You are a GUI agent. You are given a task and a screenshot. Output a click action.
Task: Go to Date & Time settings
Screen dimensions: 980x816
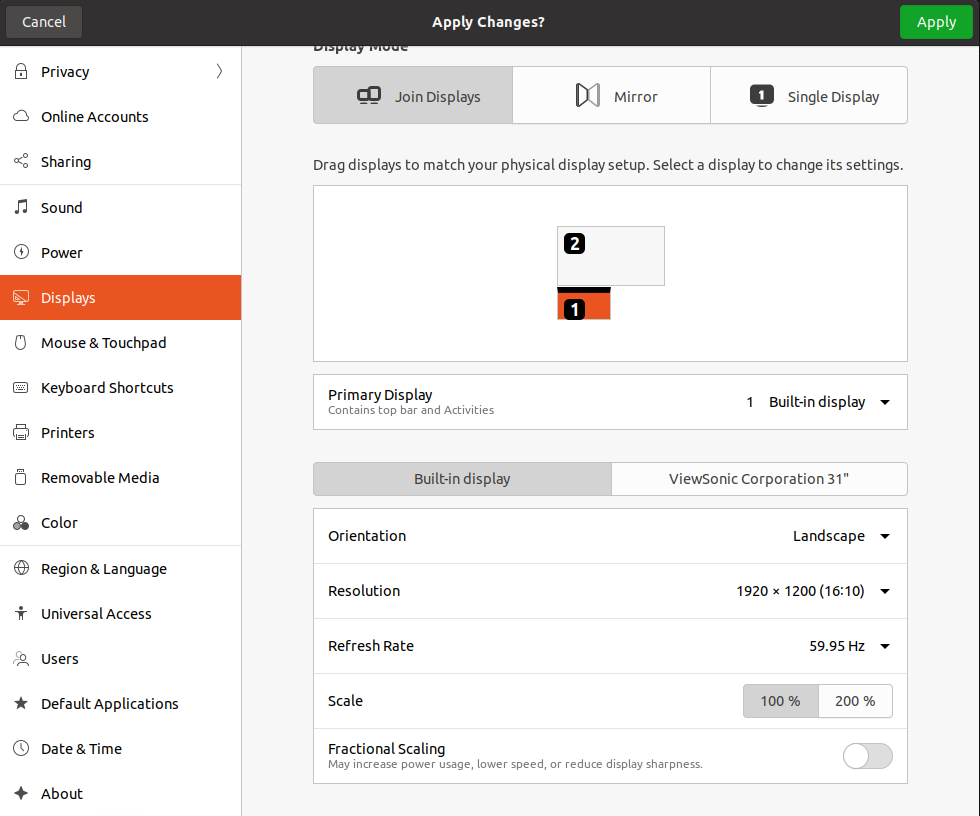pos(121,749)
